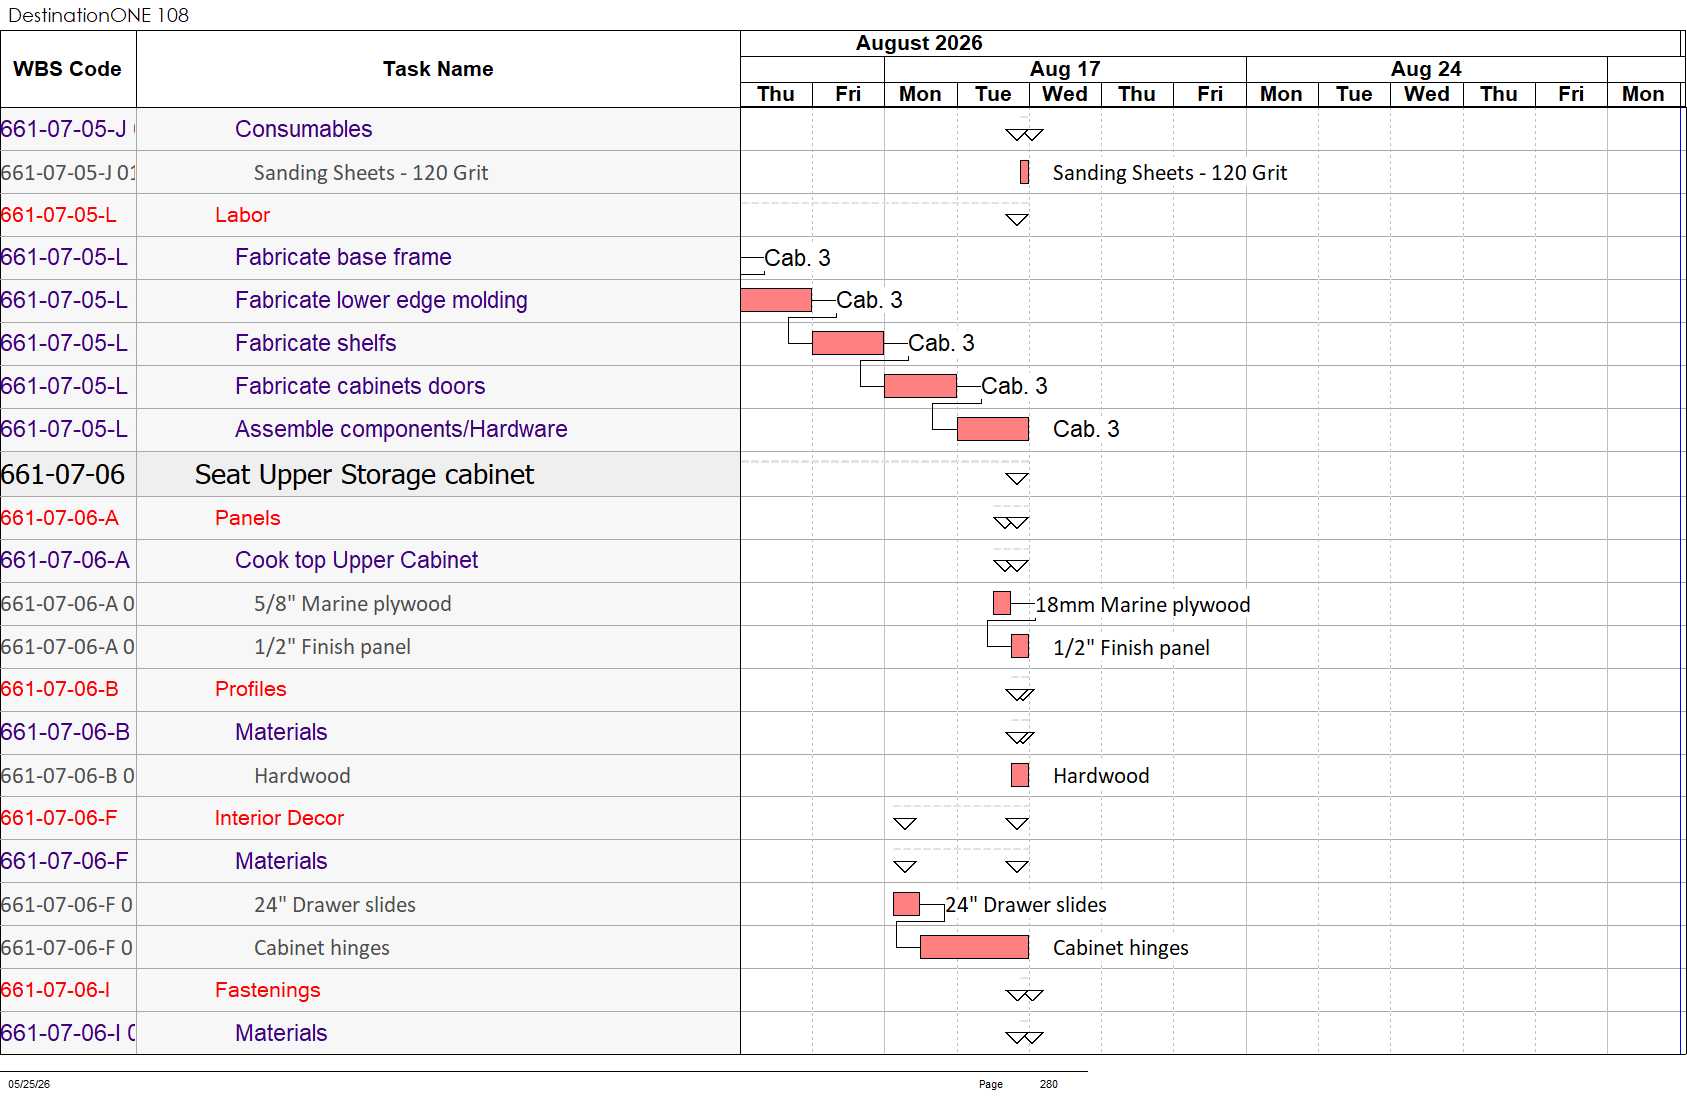Image resolution: width=1687 pixels, height=1097 pixels.
Task: Click the Seat Upper Storage cabinet task name
Action: coord(364,474)
